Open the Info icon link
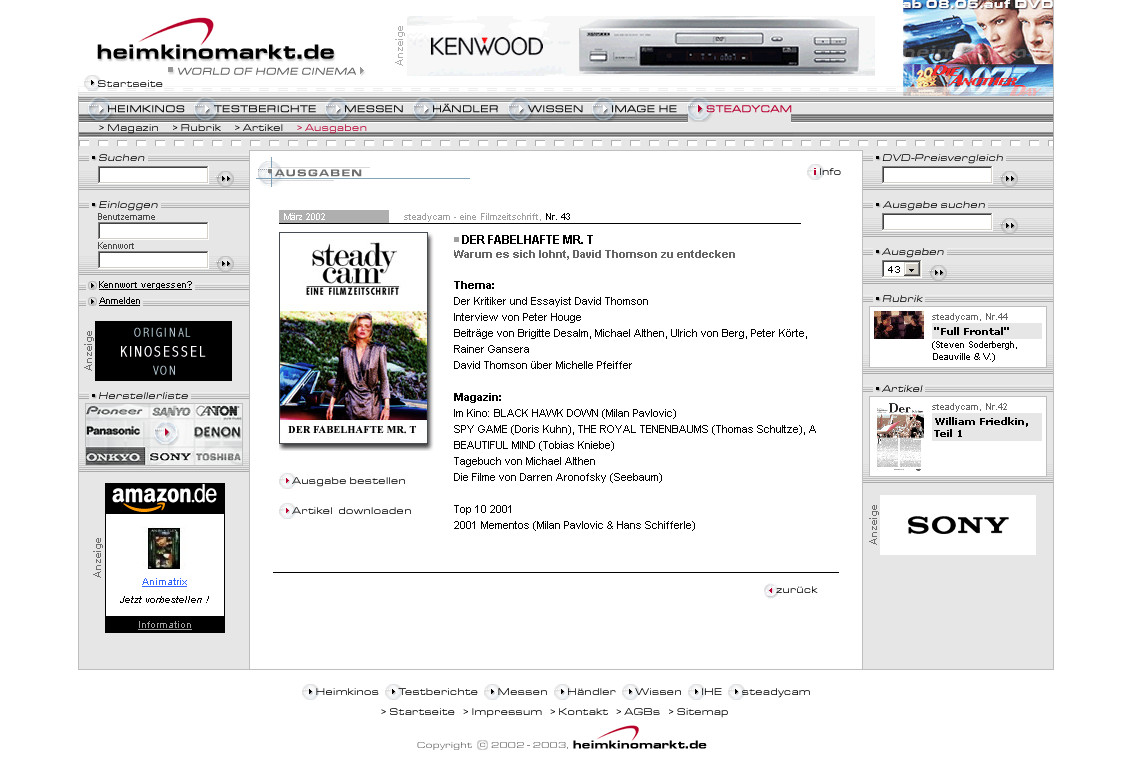This screenshot has width=1132, height=763. pos(825,172)
